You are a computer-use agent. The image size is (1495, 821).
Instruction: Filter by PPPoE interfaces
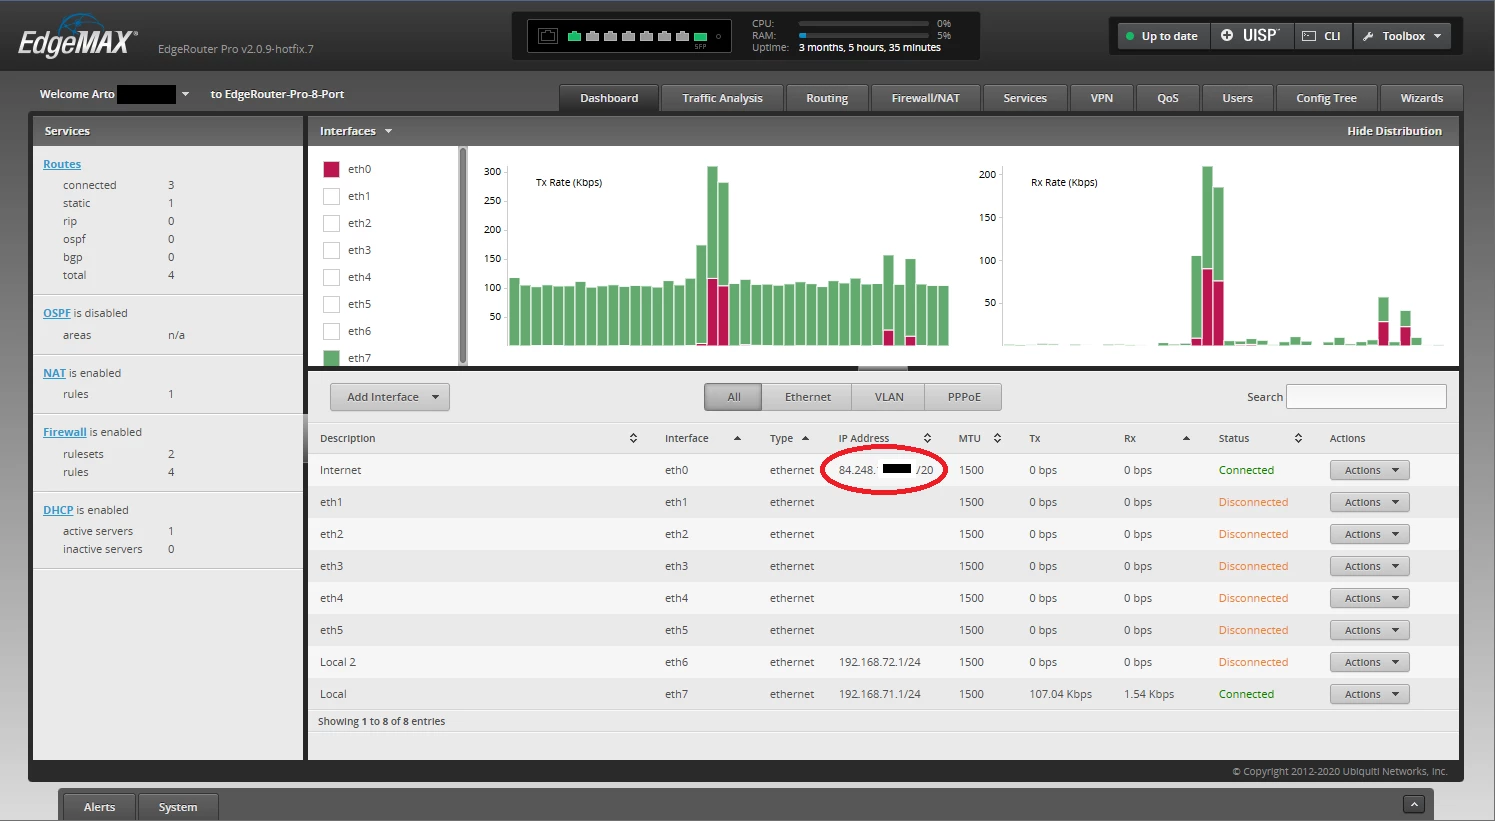(963, 397)
